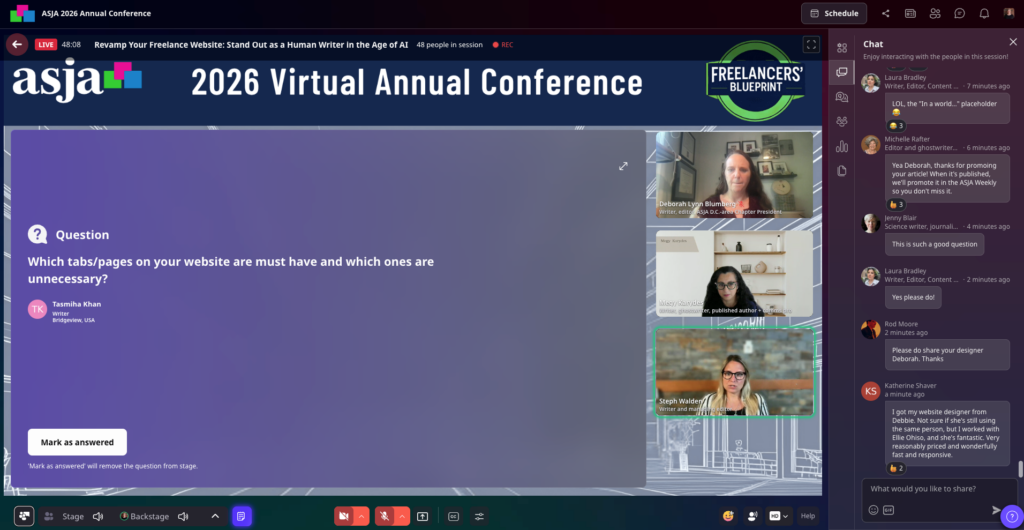Go back using the arrow button
This screenshot has height=530, width=1024.
pos(17,44)
